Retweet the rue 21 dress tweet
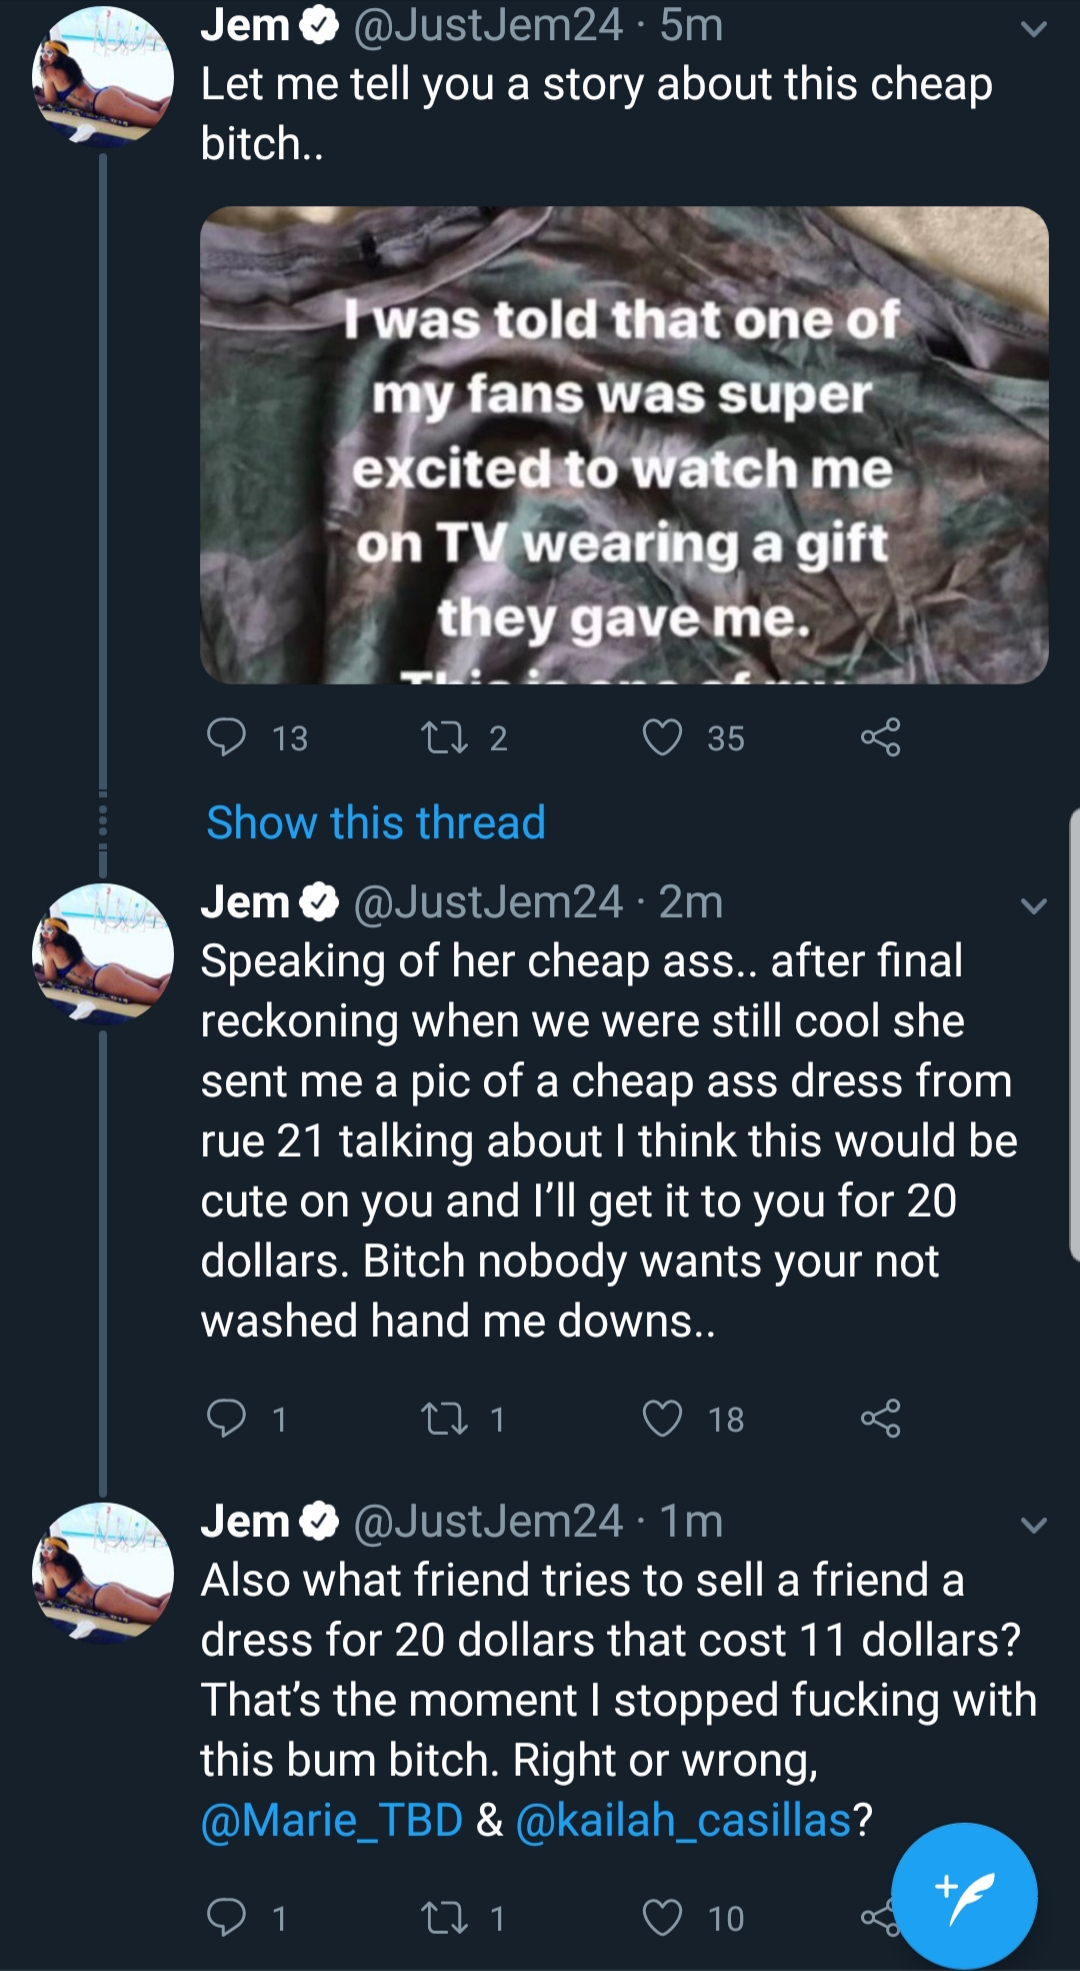 point(445,1418)
